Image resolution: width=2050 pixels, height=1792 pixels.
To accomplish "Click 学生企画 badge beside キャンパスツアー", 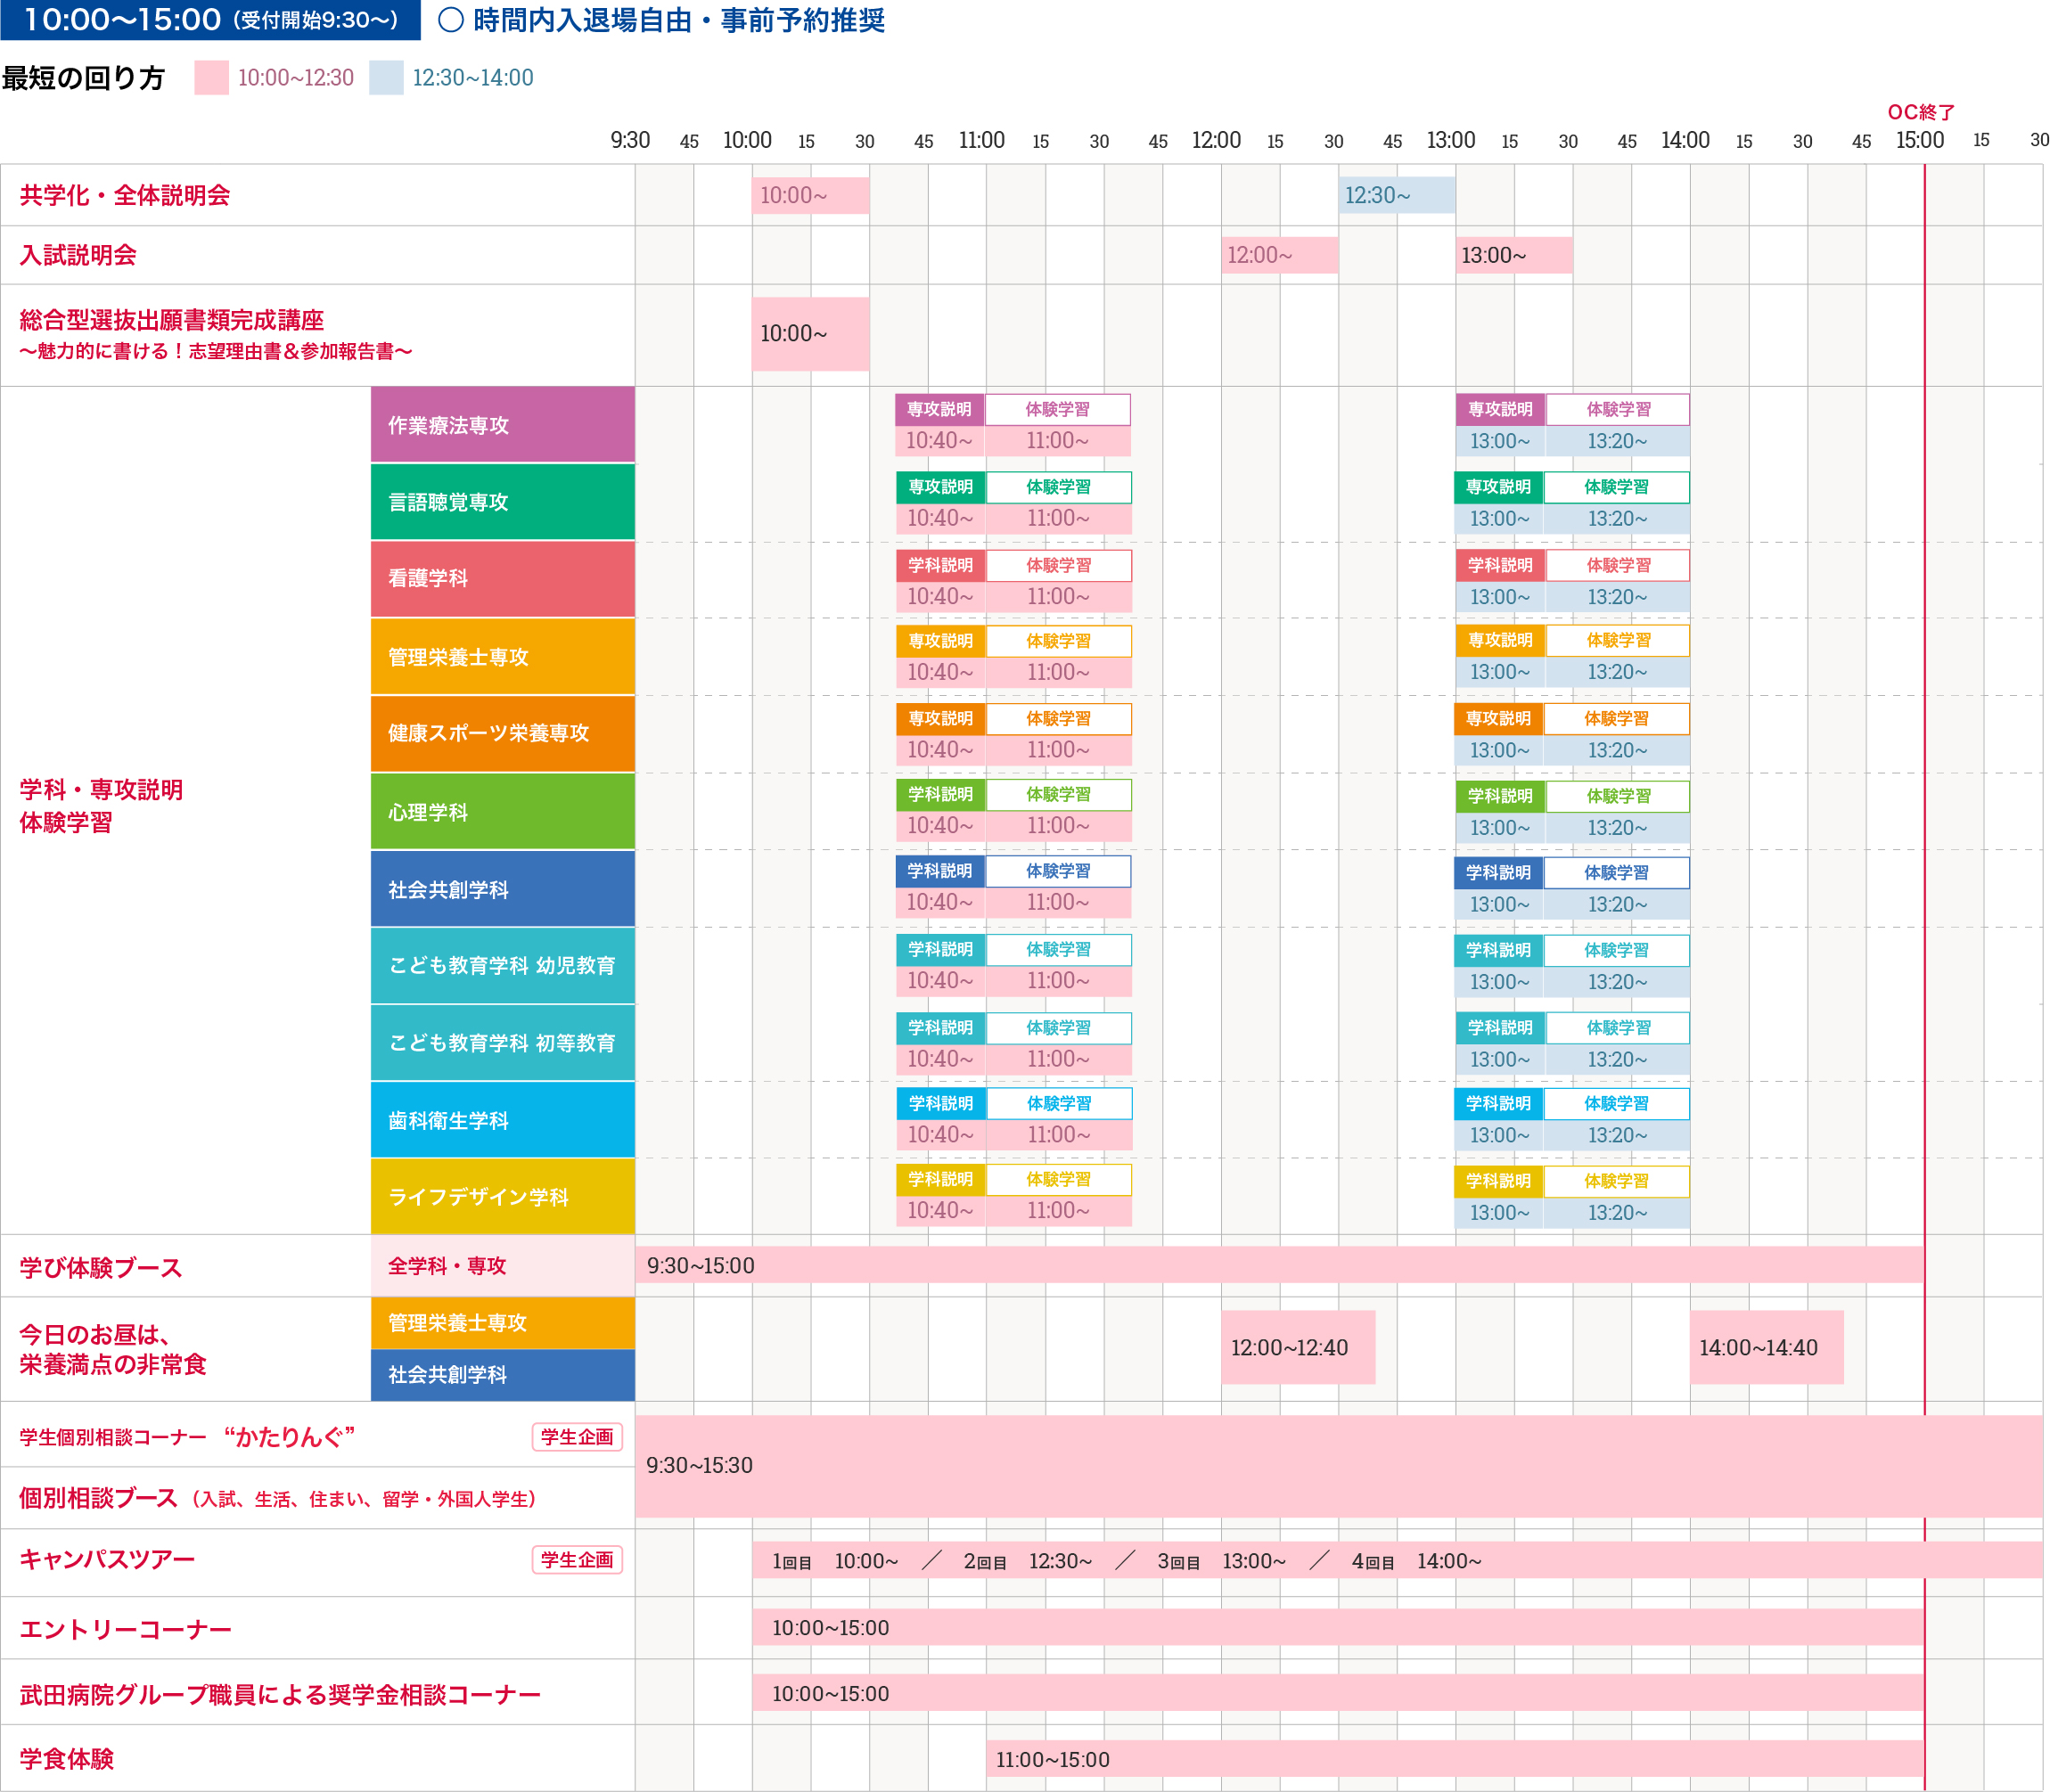I will 577,1560.
